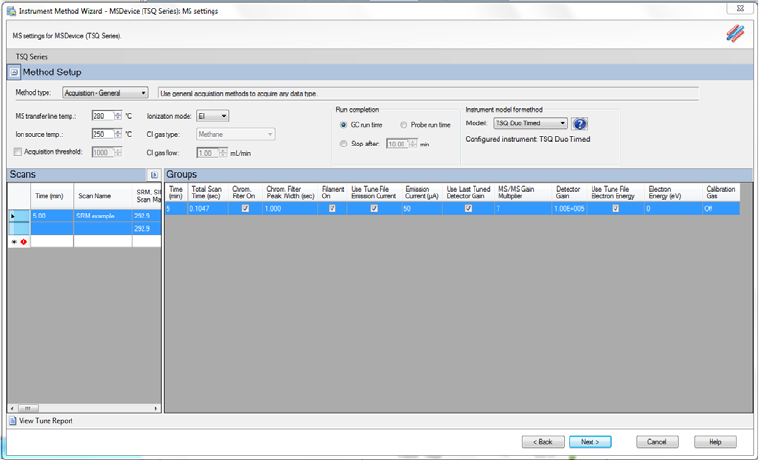Image resolution: width=759 pixels, height=460 pixels.
Task: Click the red error icon in new scan row
Action: (x=23, y=242)
